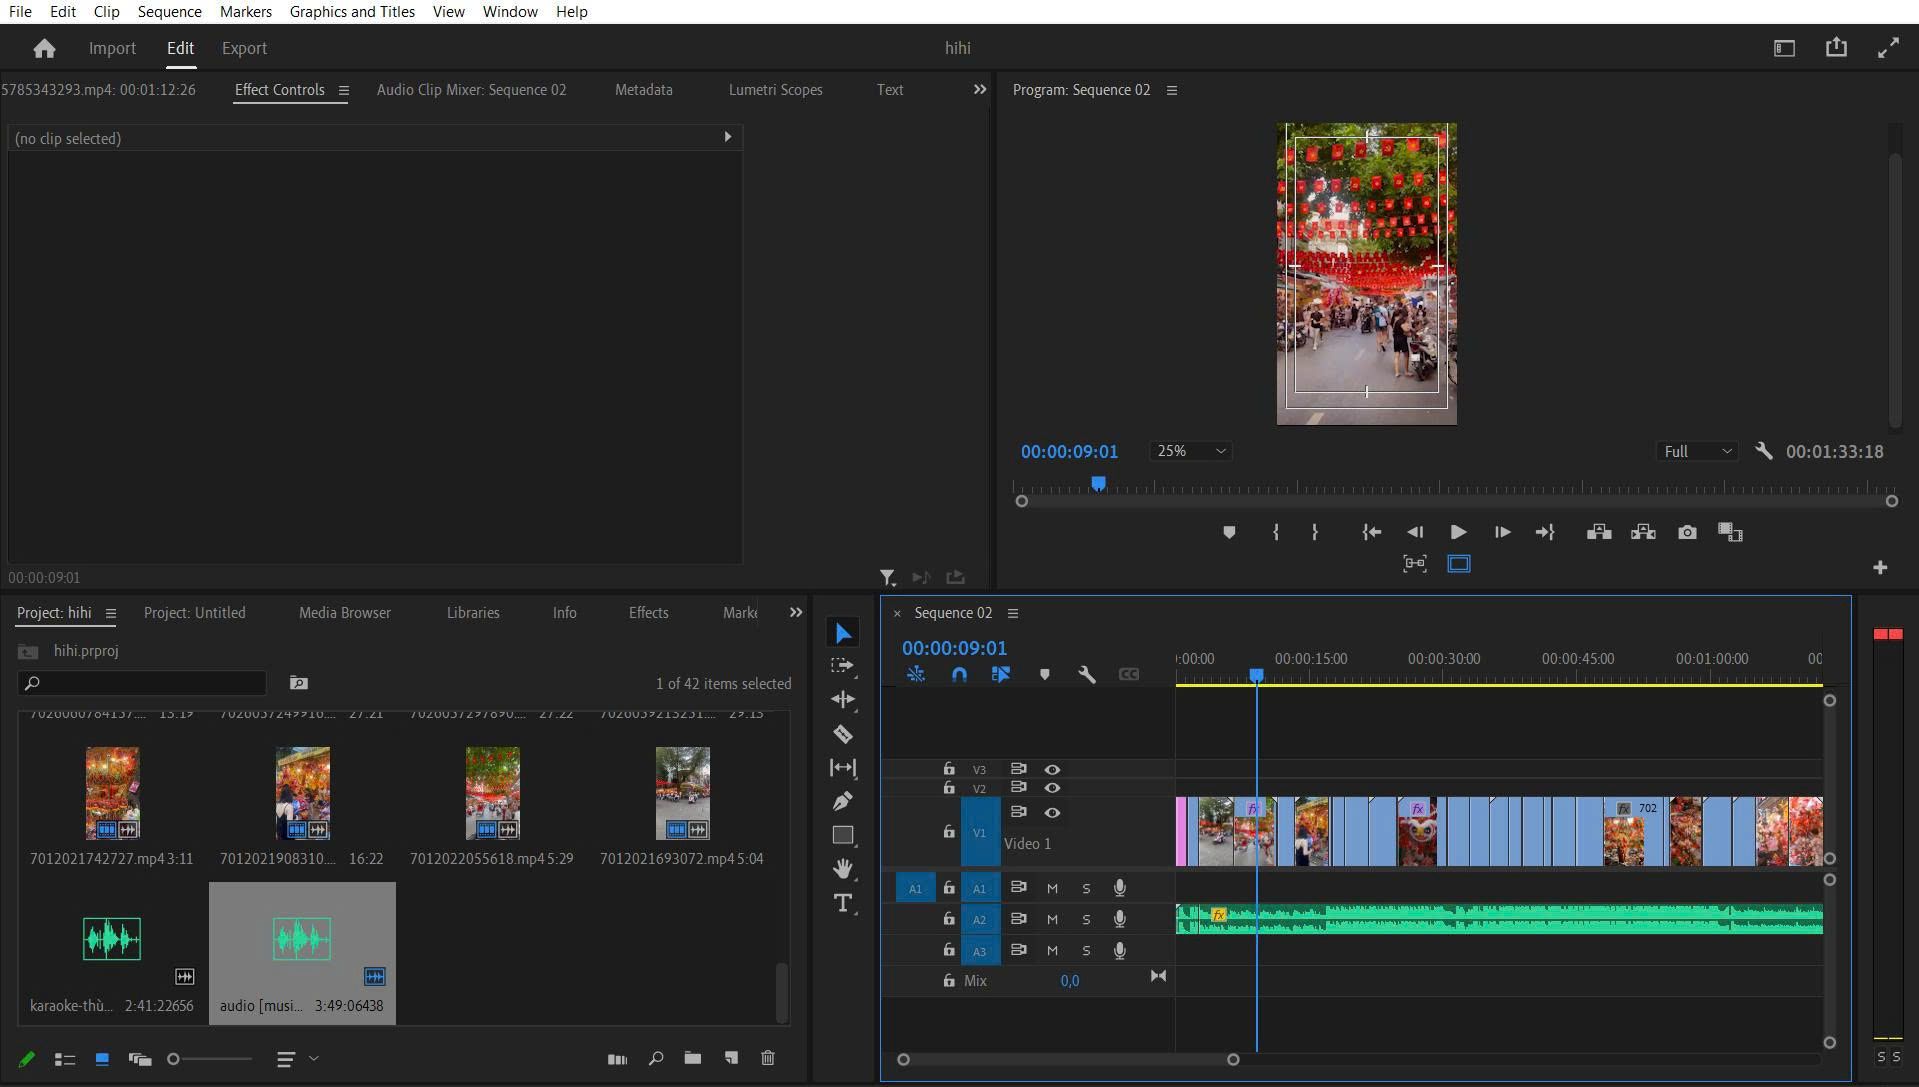Image resolution: width=1919 pixels, height=1087 pixels.
Task: Select the Pen tool in the toolbox
Action: (843, 801)
